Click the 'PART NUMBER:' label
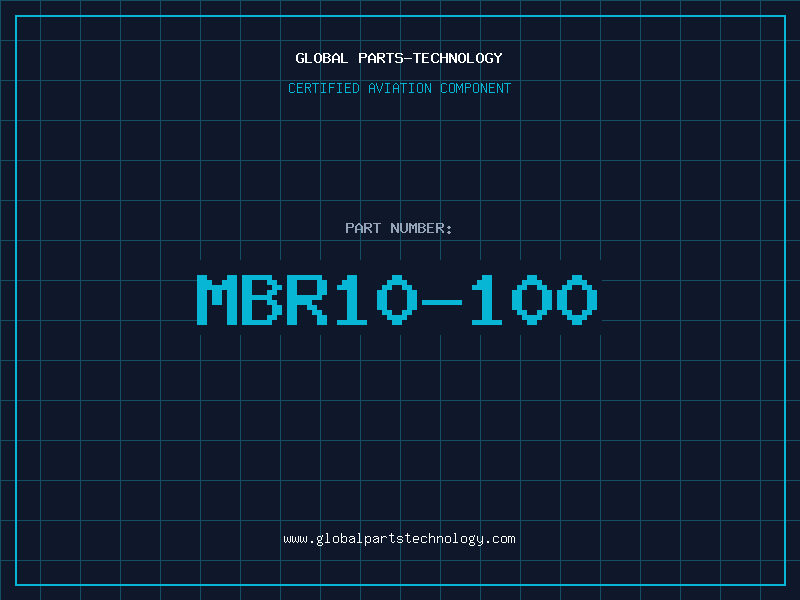This screenshot has width=800, height=600. 399,228
